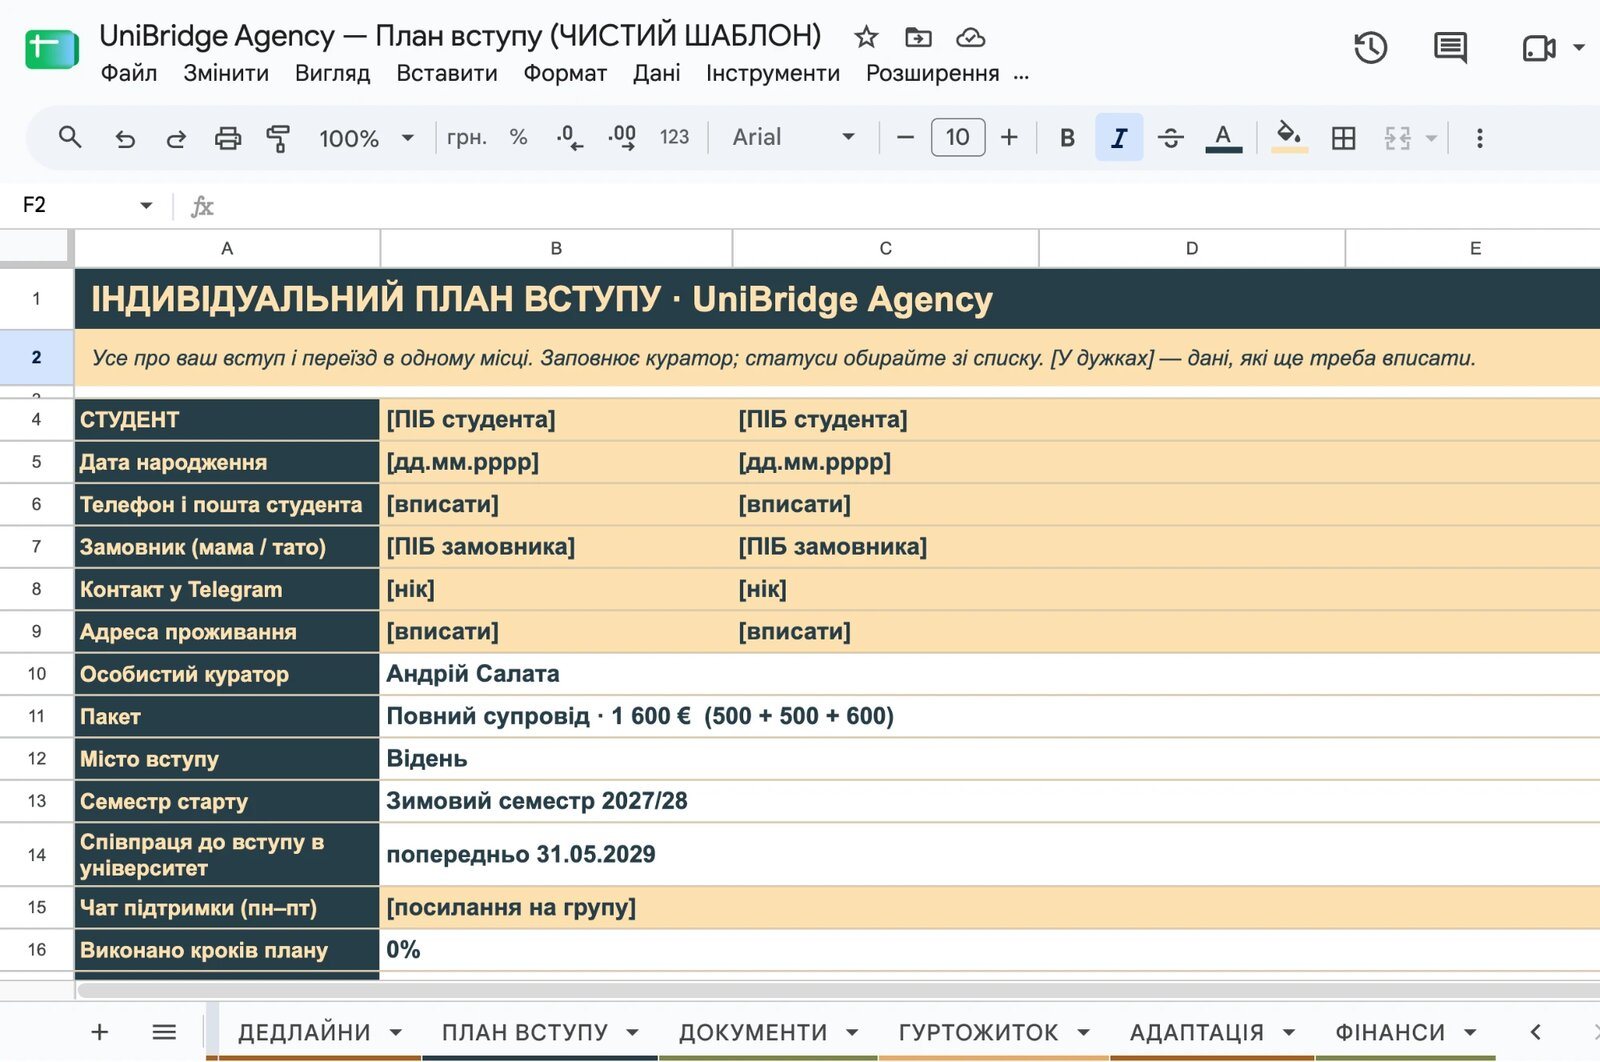The height and width of the screenshot is (1062, 1600).
Task: Print the spreadsheet
Action: (x=228, y=138)
